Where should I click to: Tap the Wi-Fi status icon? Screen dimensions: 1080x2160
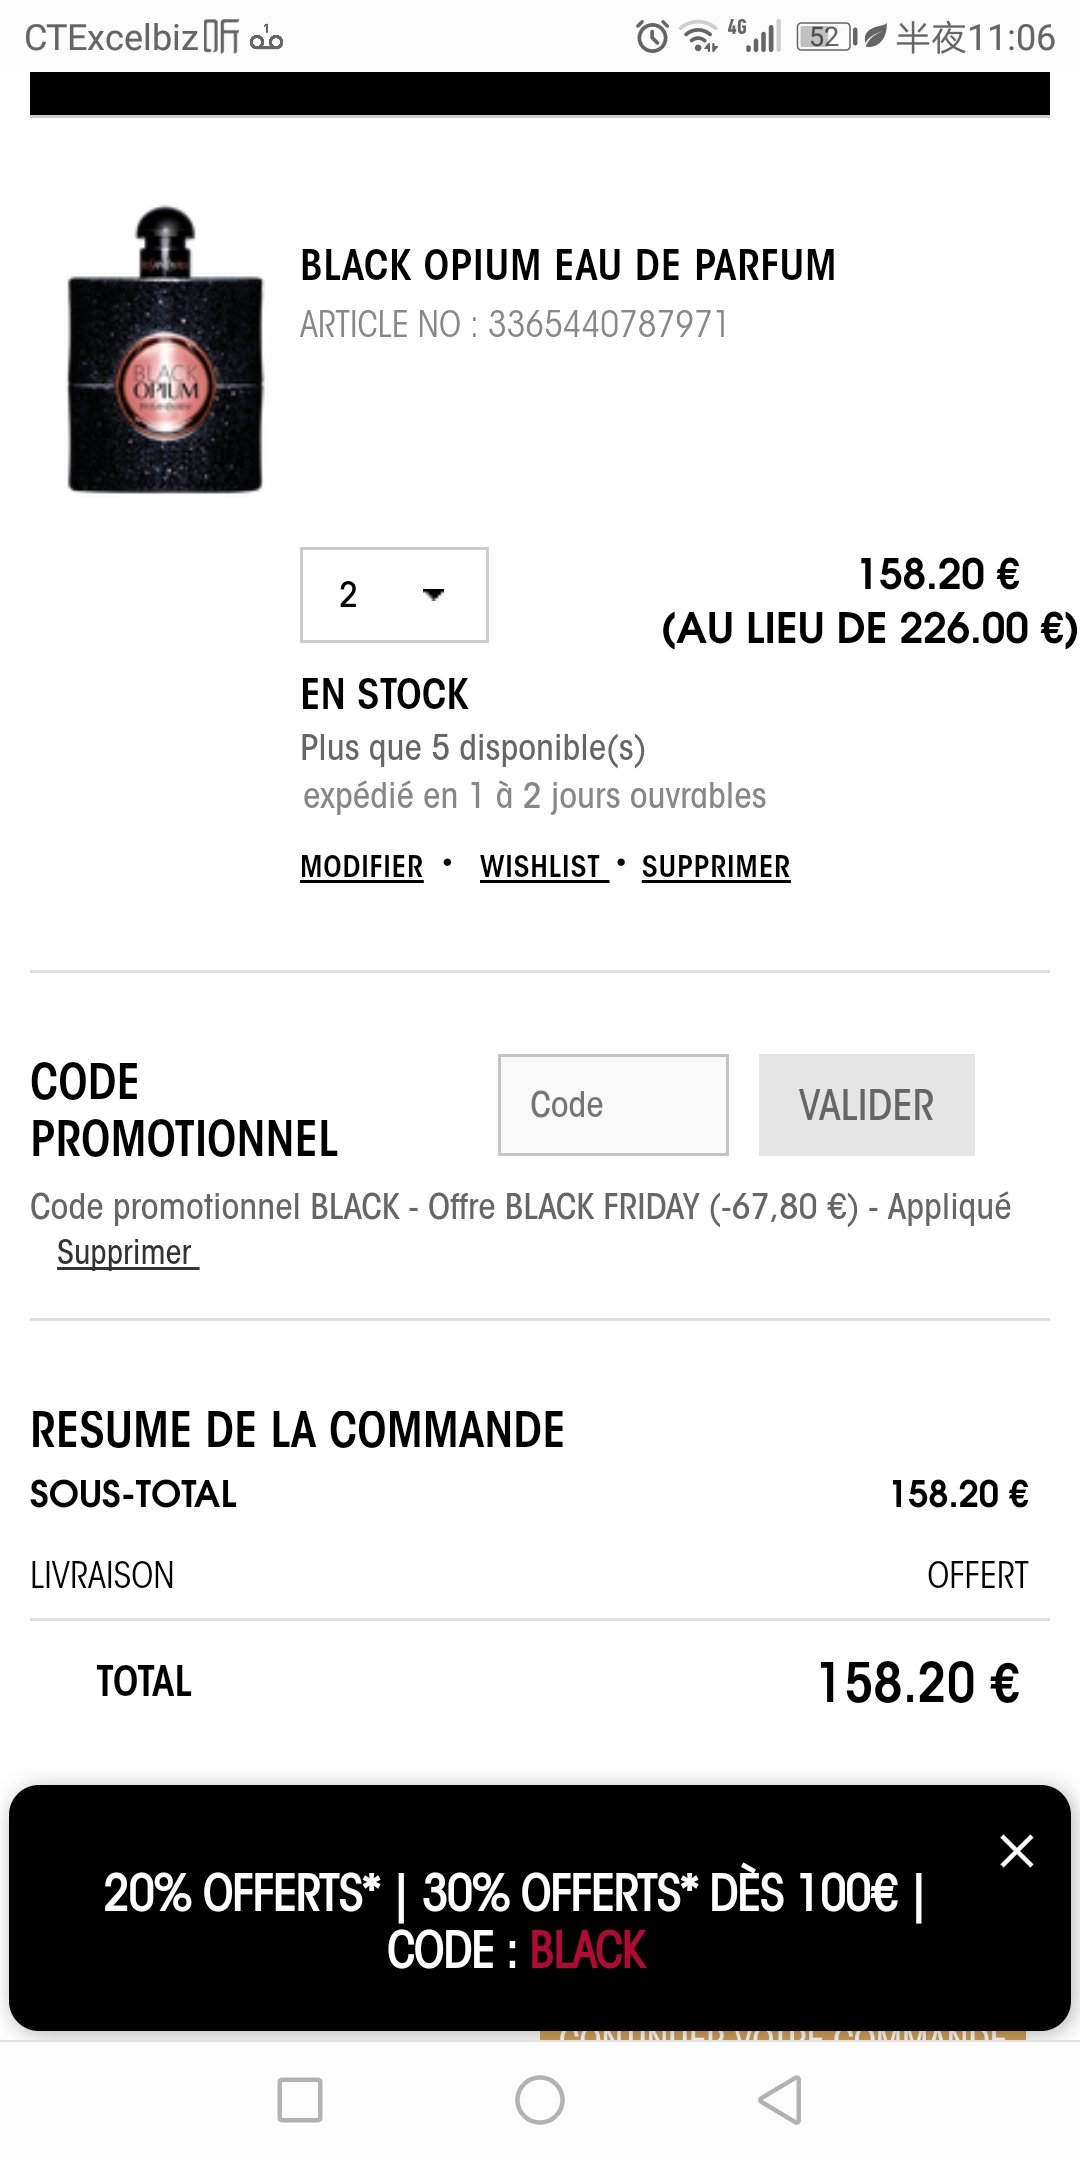coord(699,37)
